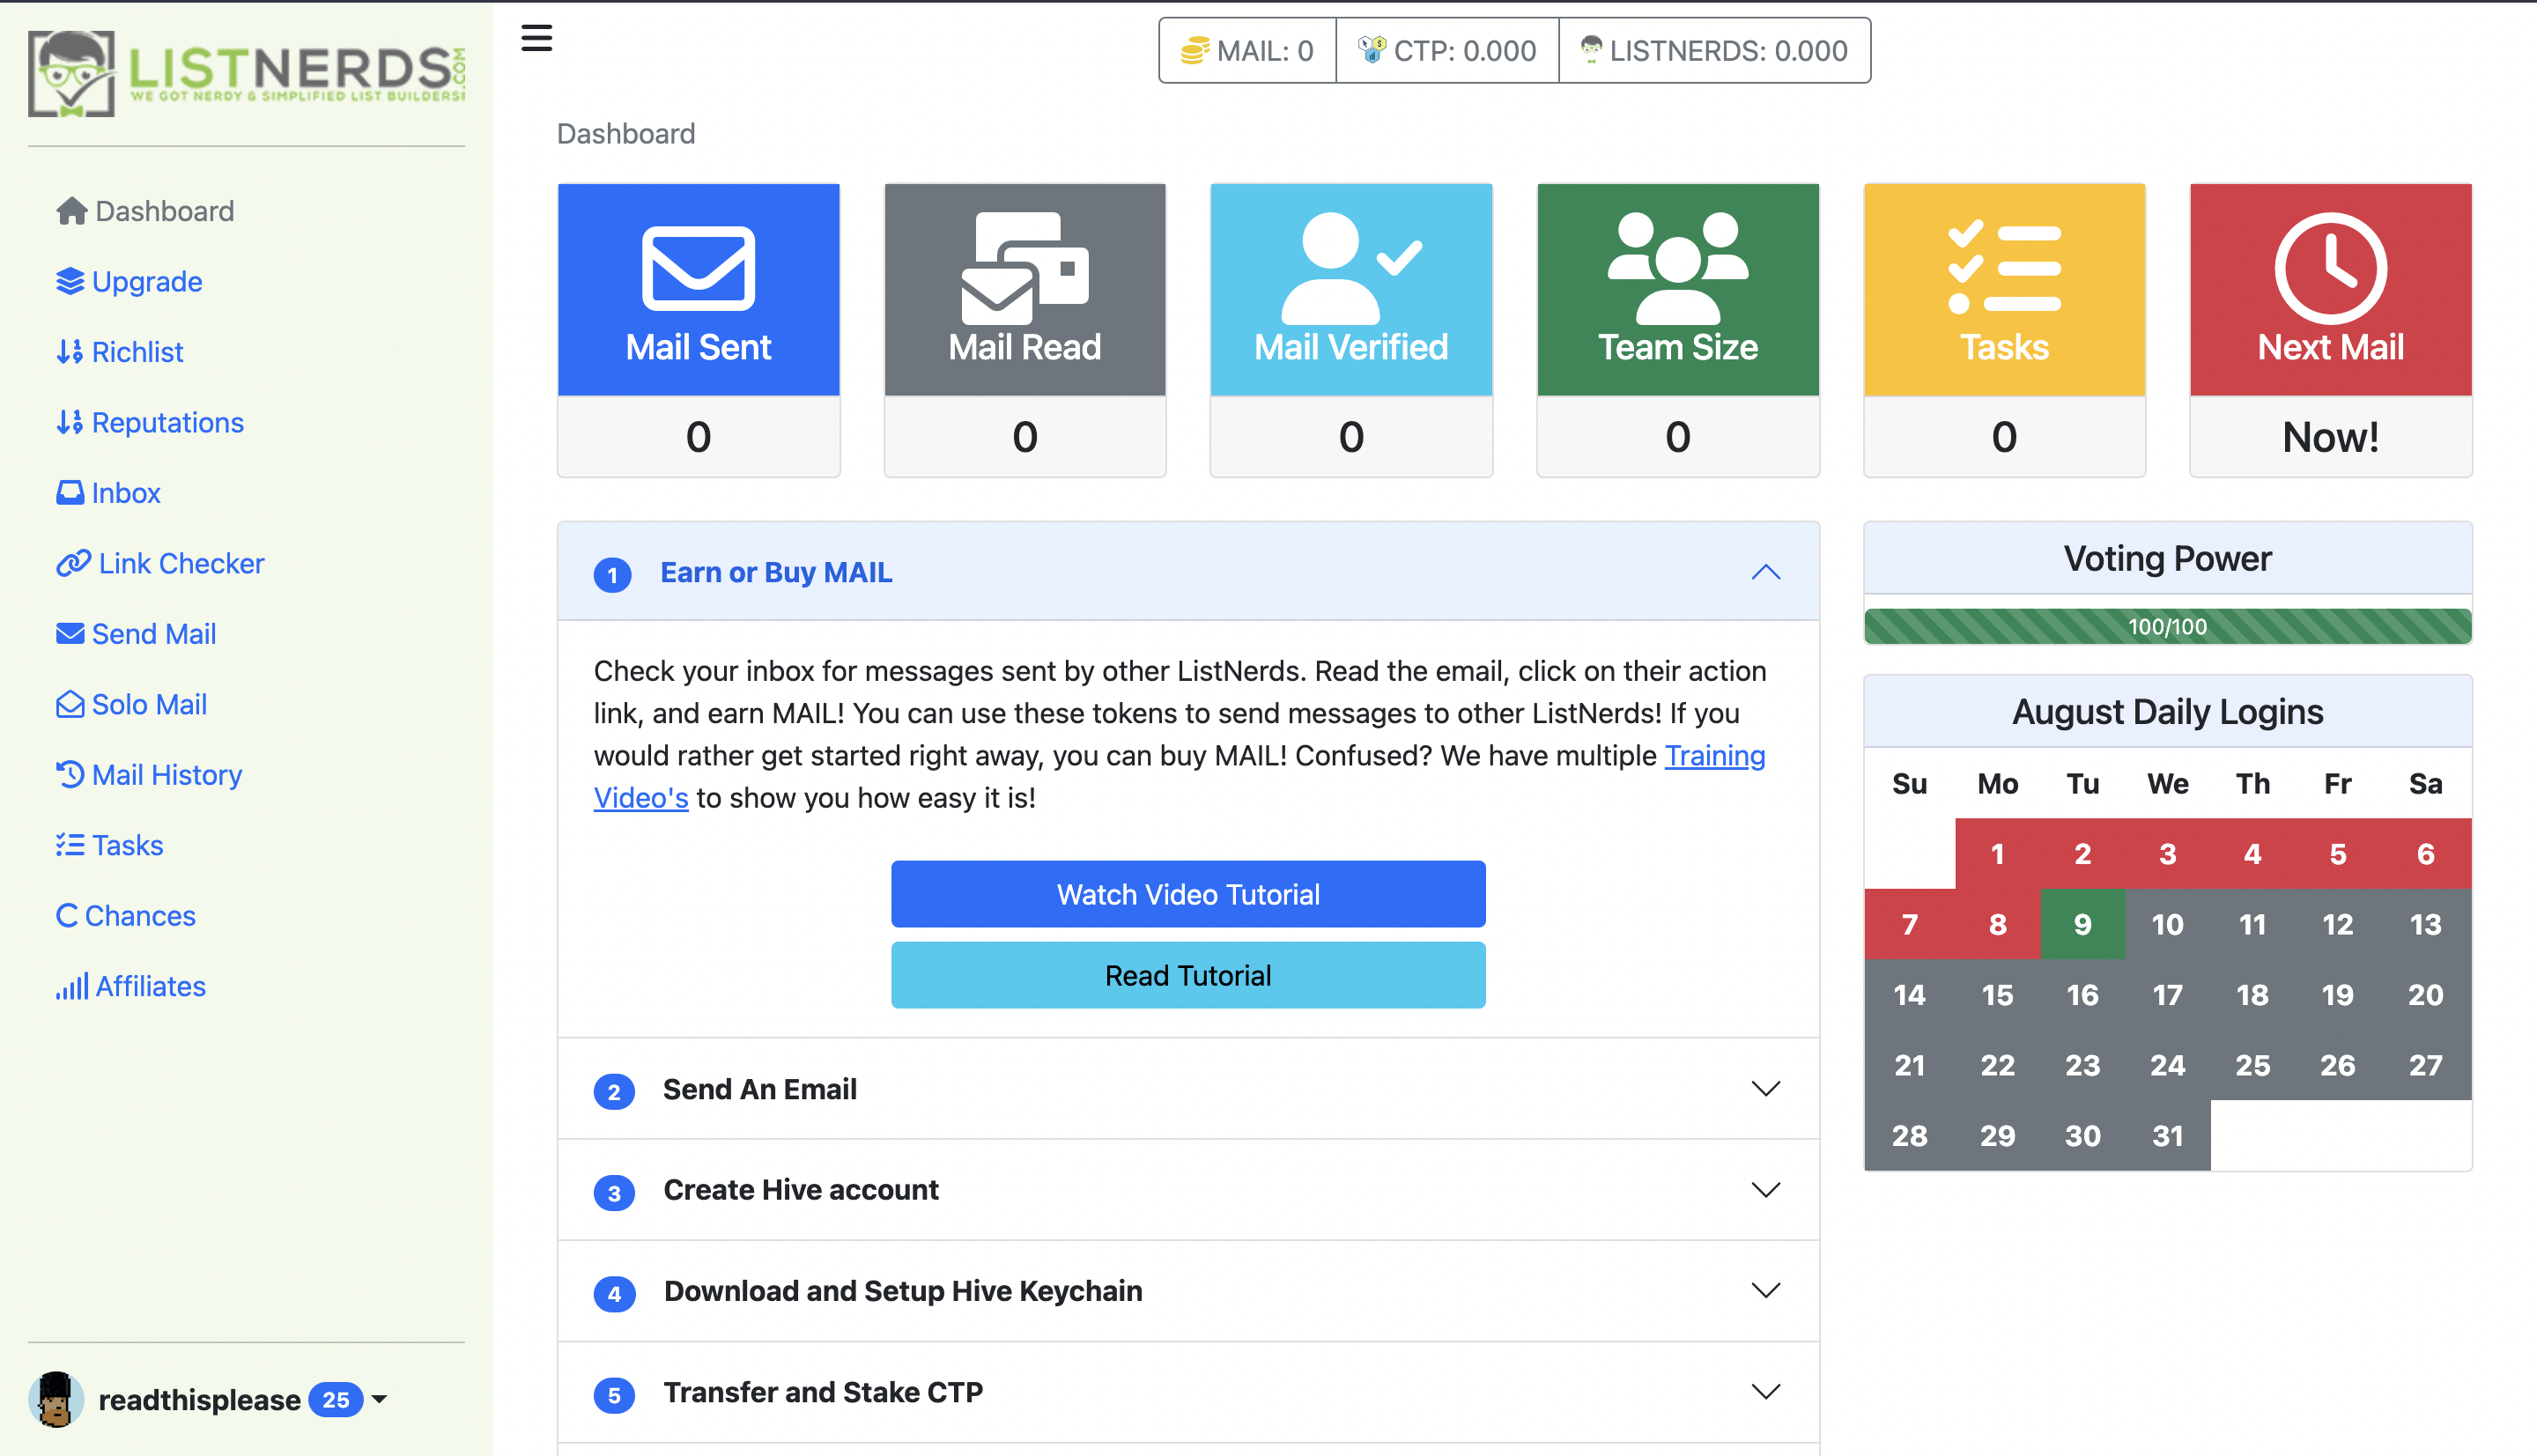This screenshot has width=2537, height=1456.
Task: Click the Mail Sent count 0
Action: pyautogui.click(x=698, y=437)
